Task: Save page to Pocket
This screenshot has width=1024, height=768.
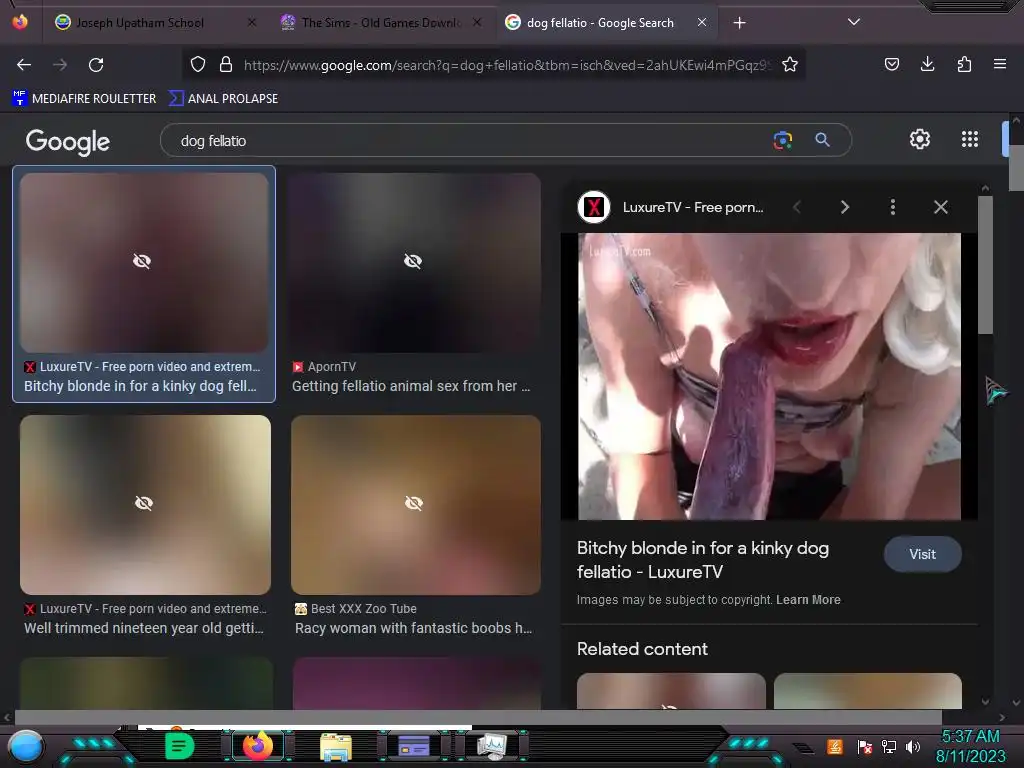Action: tap(892, 64)
